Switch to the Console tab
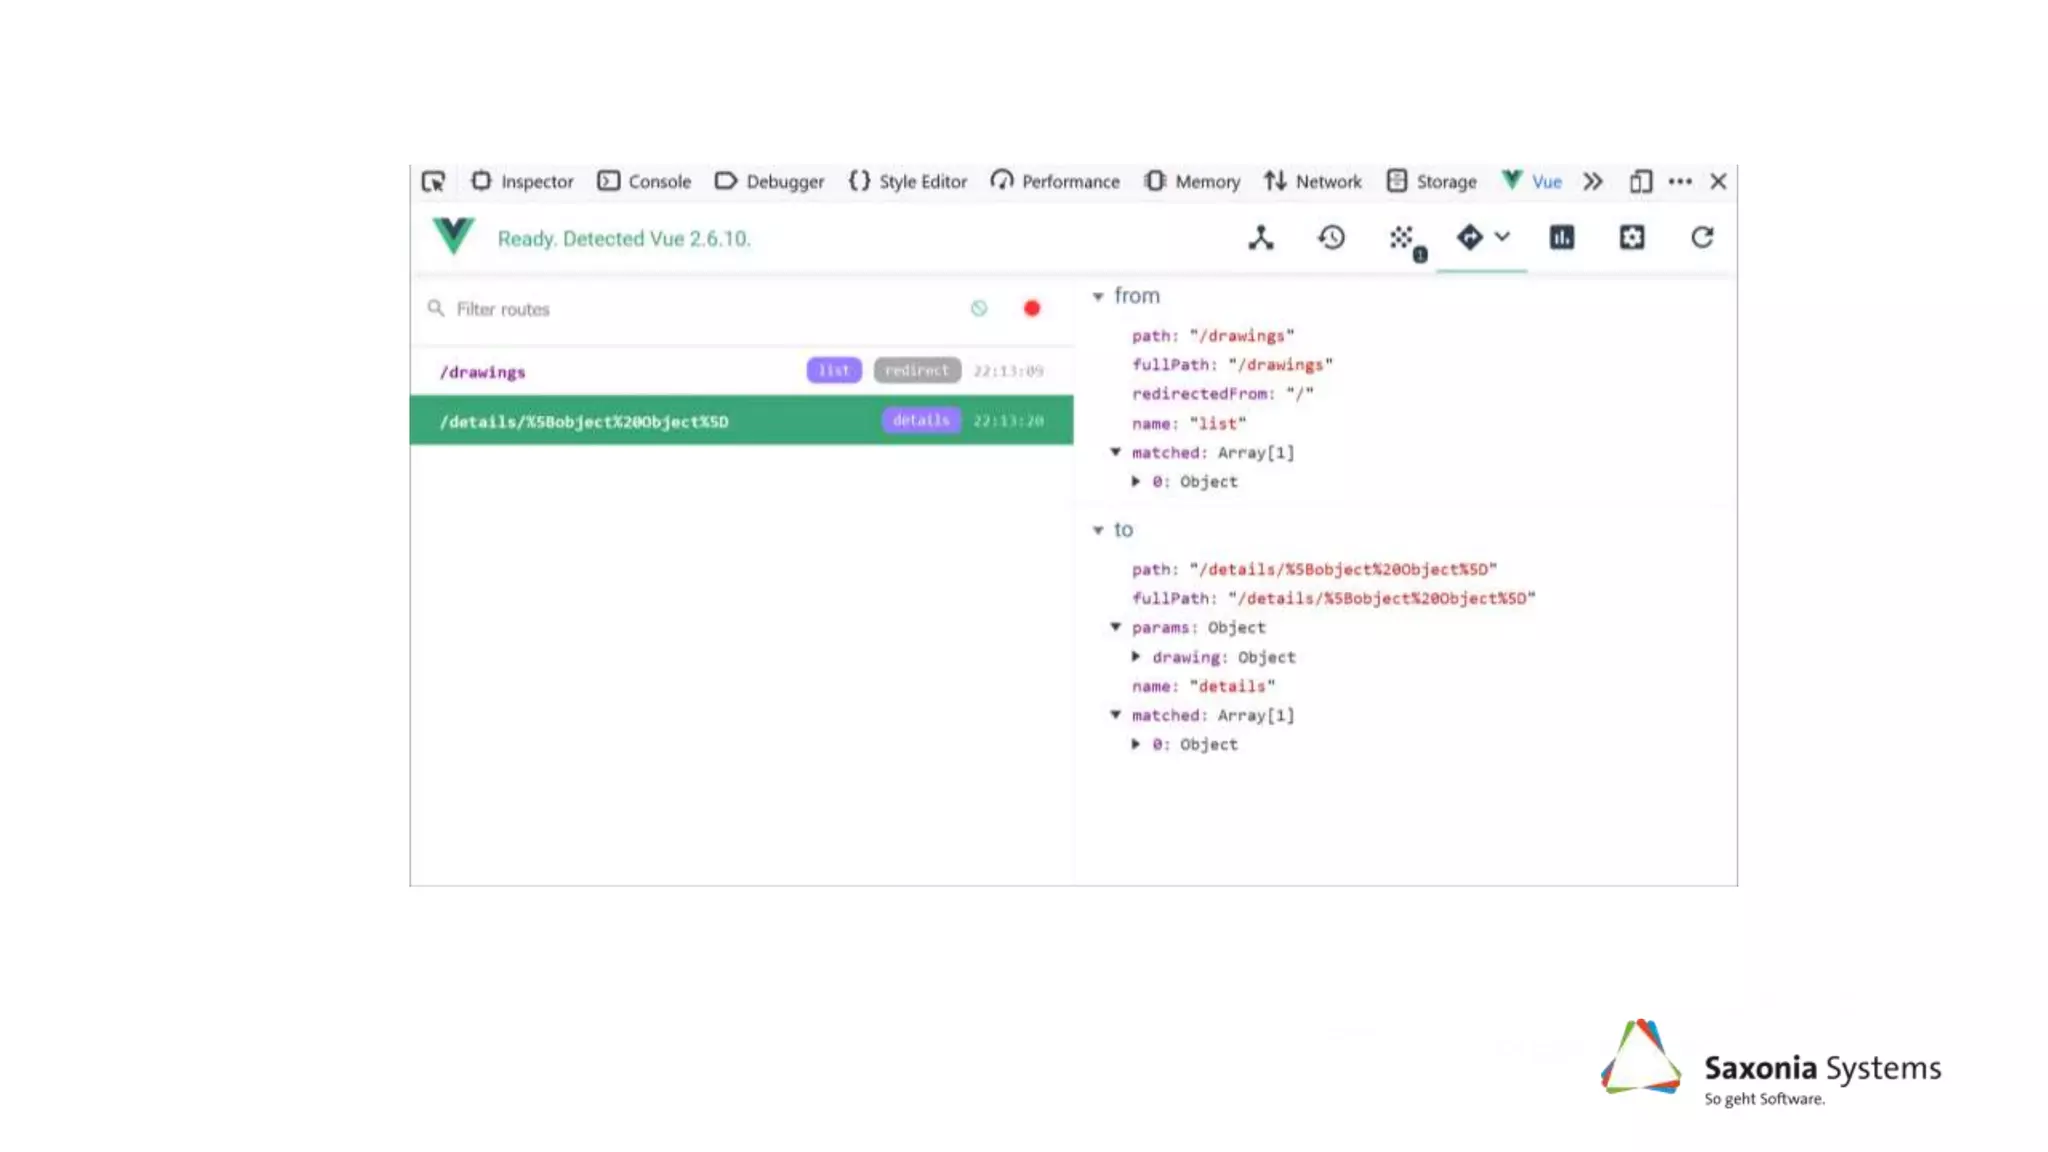This screenshot has height=1152, width=2048. (x=644, y=181)
